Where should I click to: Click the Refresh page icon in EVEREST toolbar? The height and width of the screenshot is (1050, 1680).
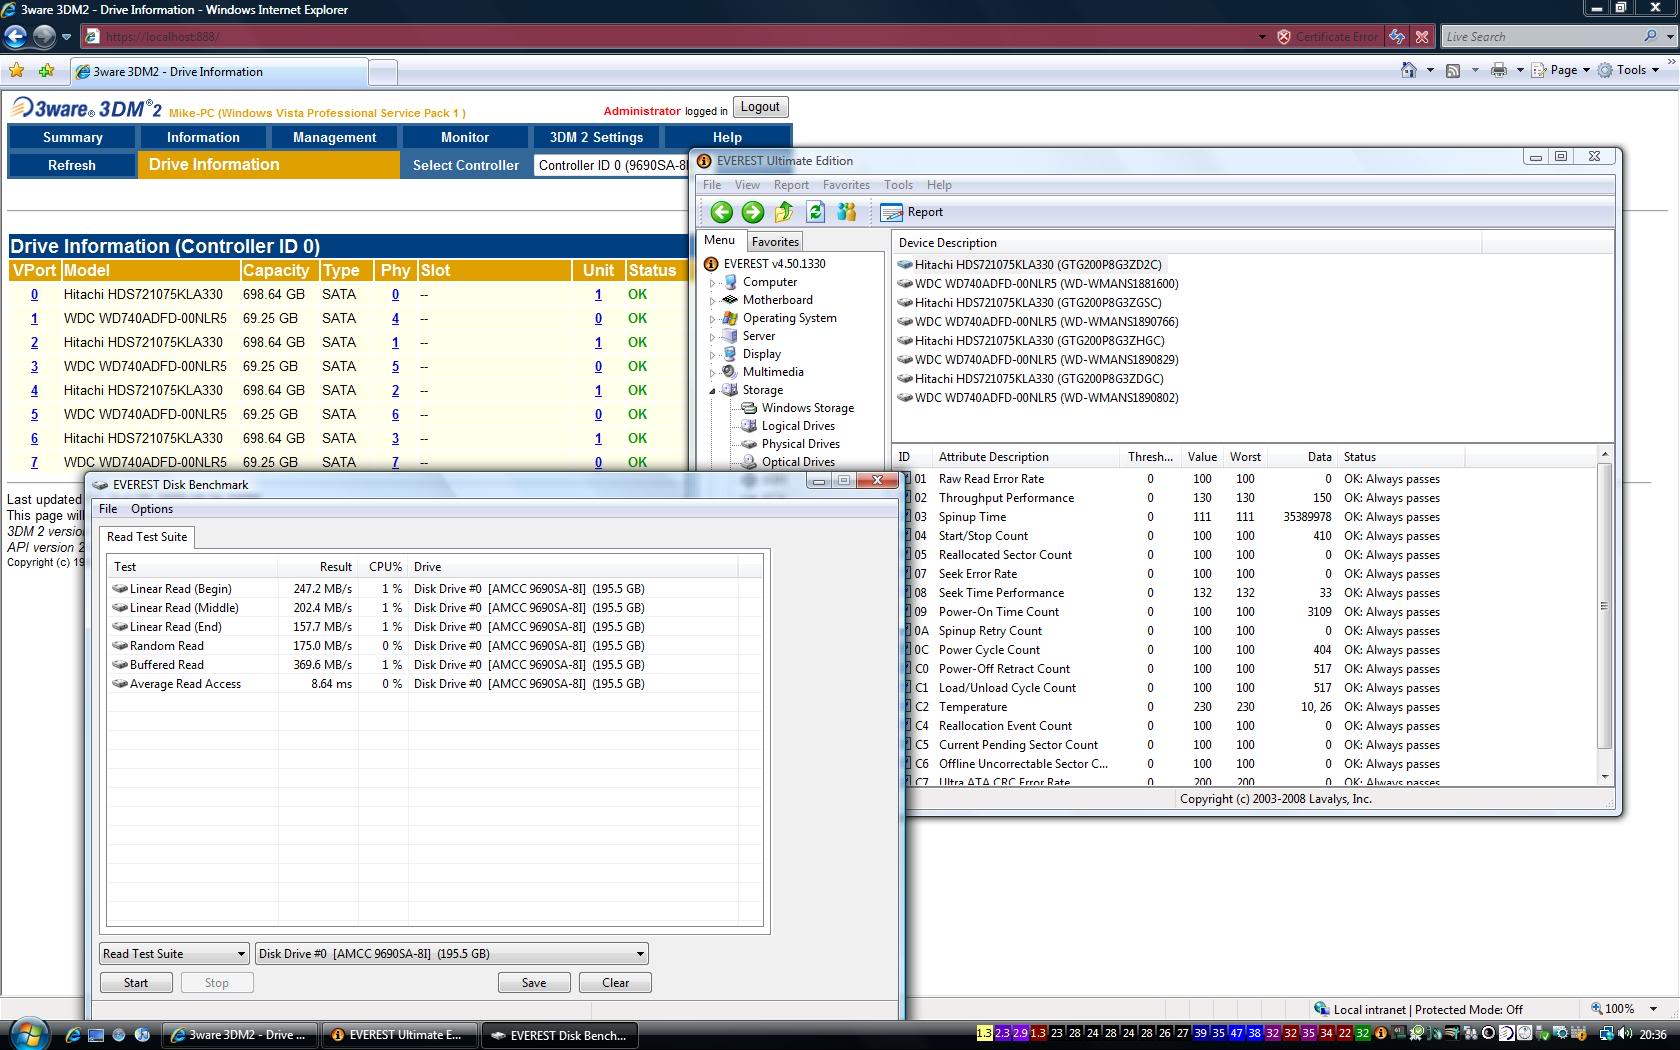[815, 212]
